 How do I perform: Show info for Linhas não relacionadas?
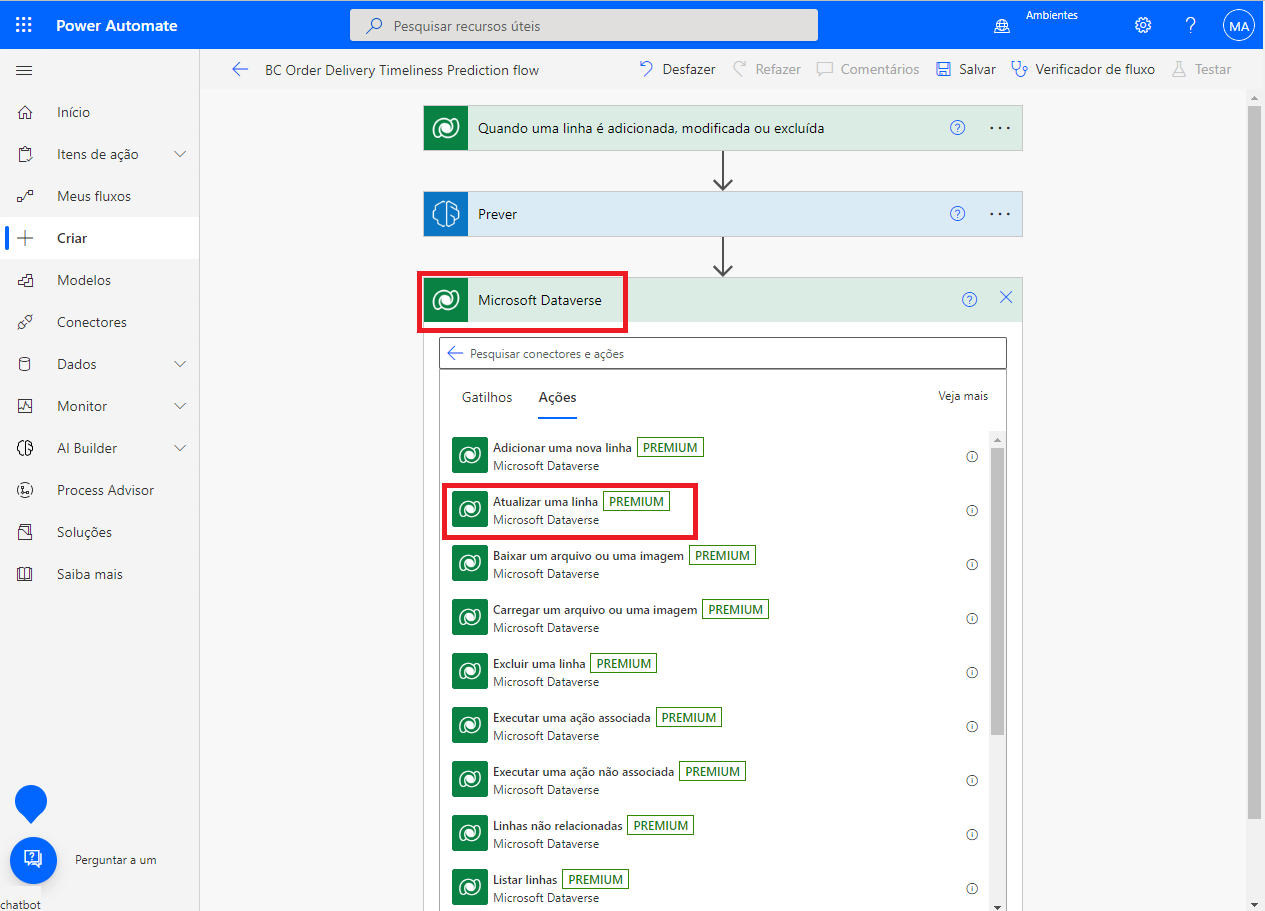972,834
